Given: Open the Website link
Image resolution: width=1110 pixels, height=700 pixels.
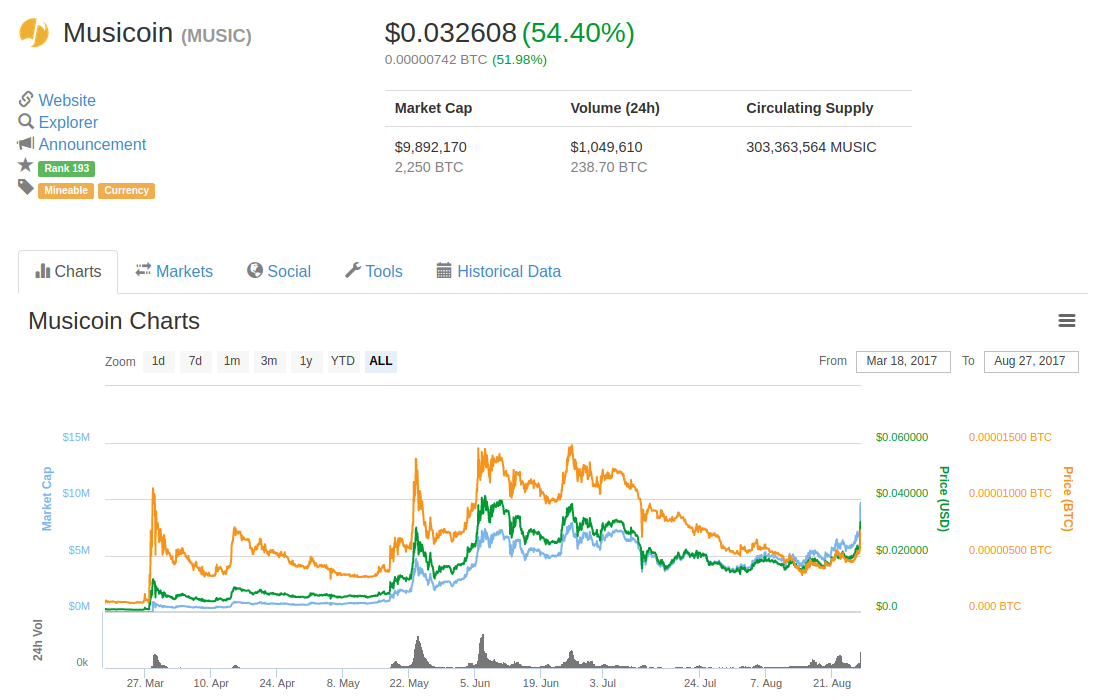Looking at the screenshot, I should 67,101.
